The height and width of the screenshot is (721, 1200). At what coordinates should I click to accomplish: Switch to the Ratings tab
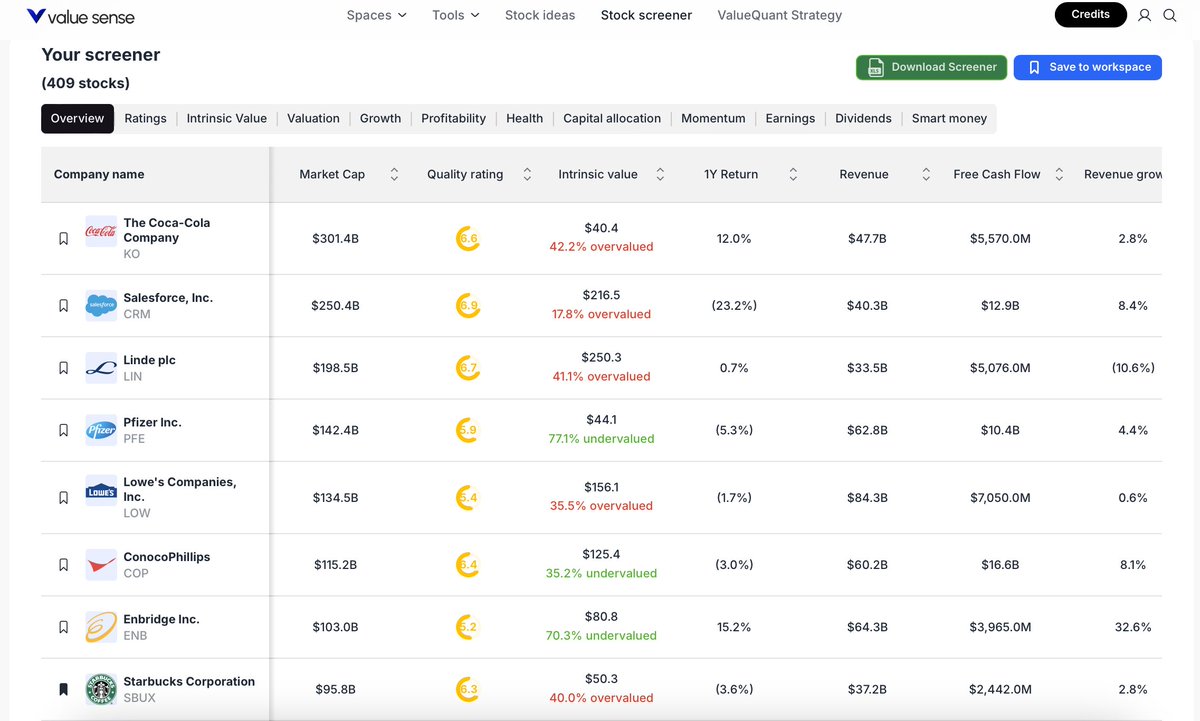pyautogui.click(x=145, y=118)
